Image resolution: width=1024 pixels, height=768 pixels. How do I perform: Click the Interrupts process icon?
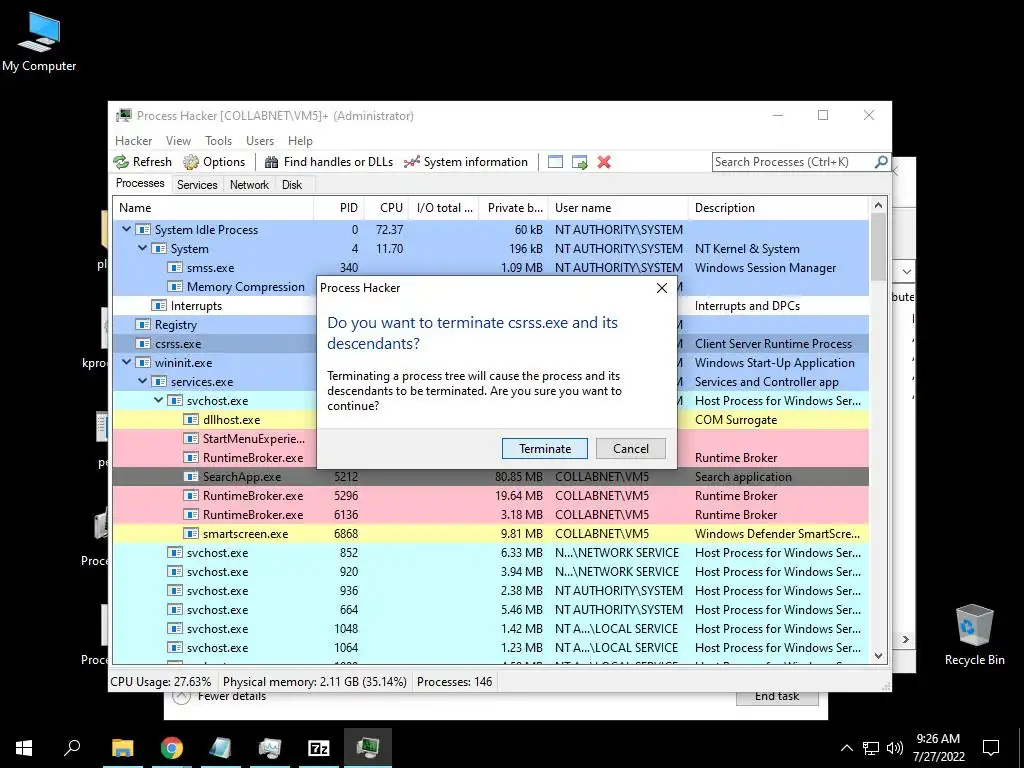(159, 306)
